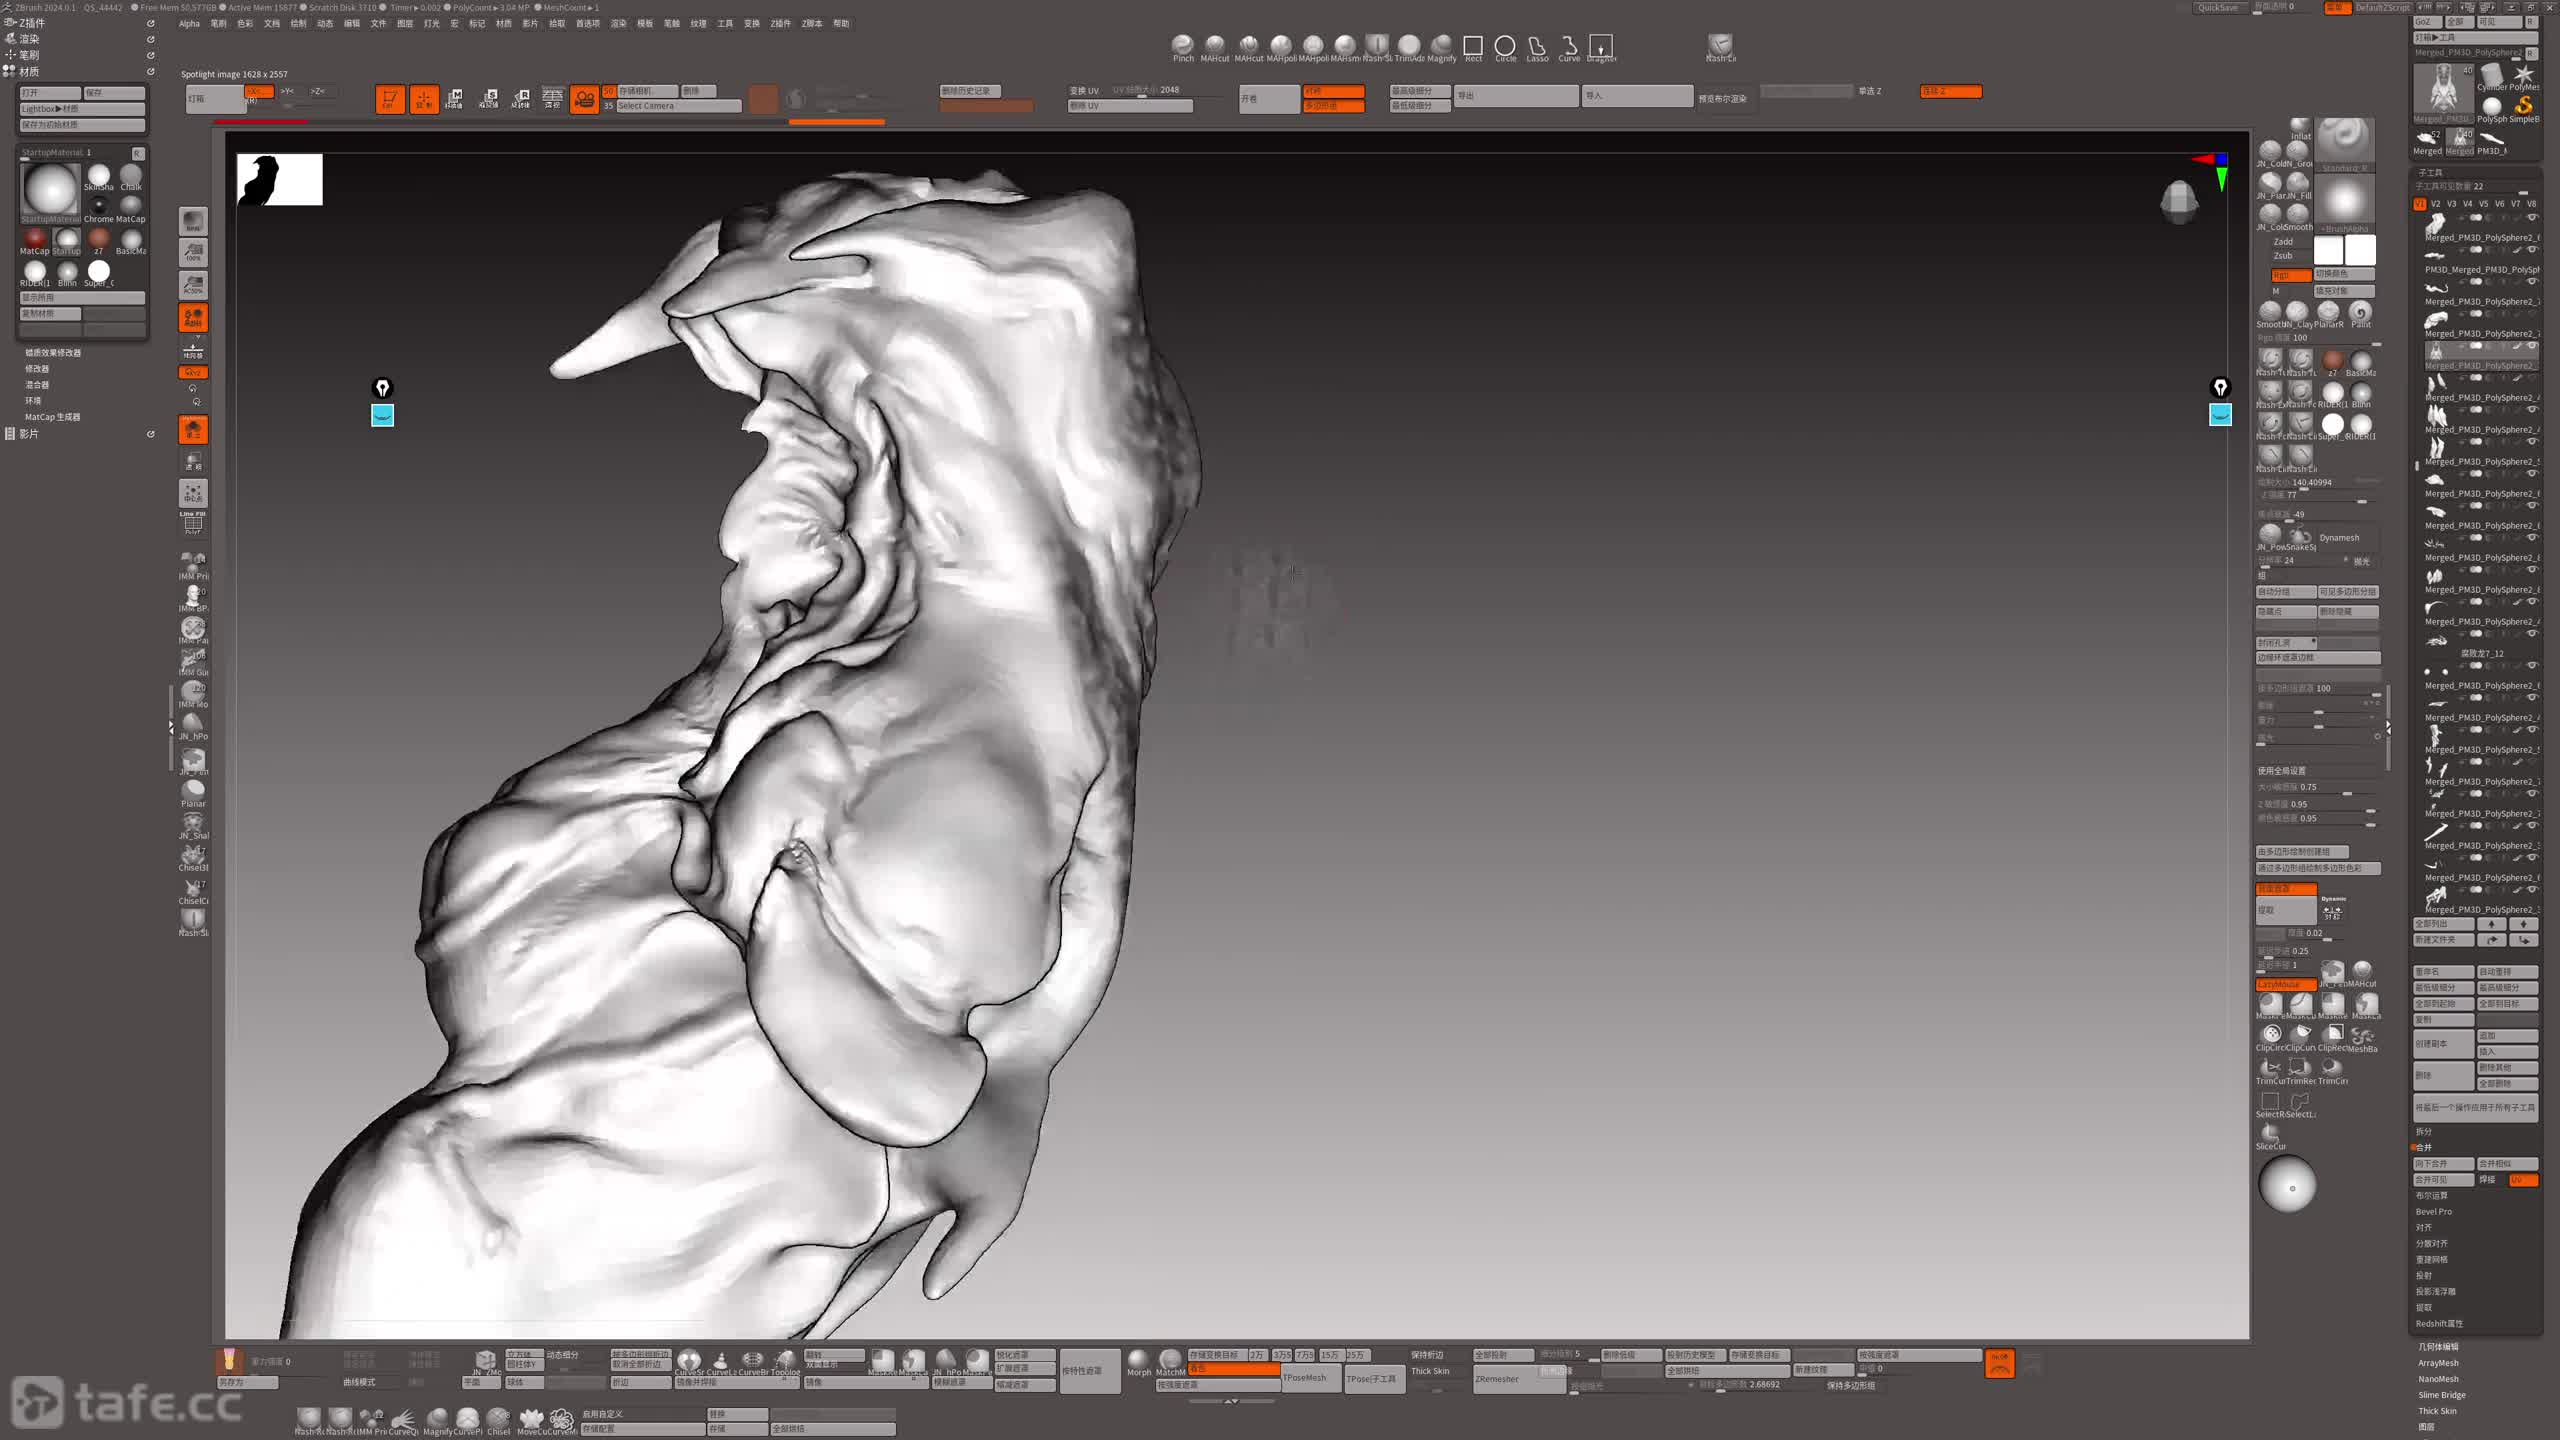The image size is (2560, 1440).
Task: Click the Planar brush in left shelf
Action: [193, 790]
